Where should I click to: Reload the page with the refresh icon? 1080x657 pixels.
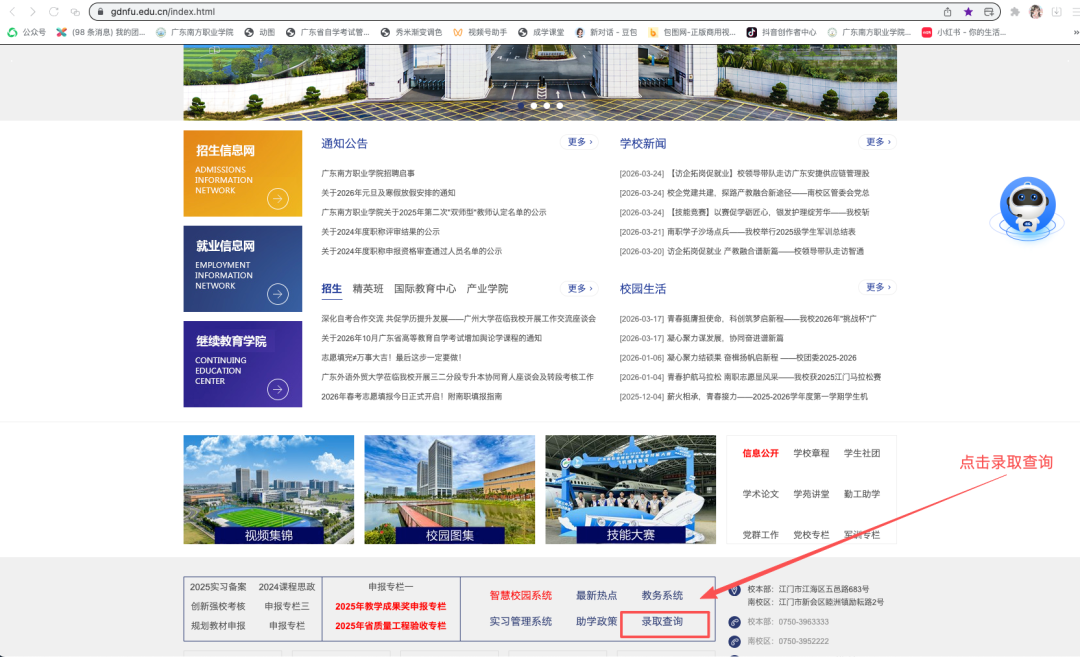pyautogui.click(x=55, y=11)
